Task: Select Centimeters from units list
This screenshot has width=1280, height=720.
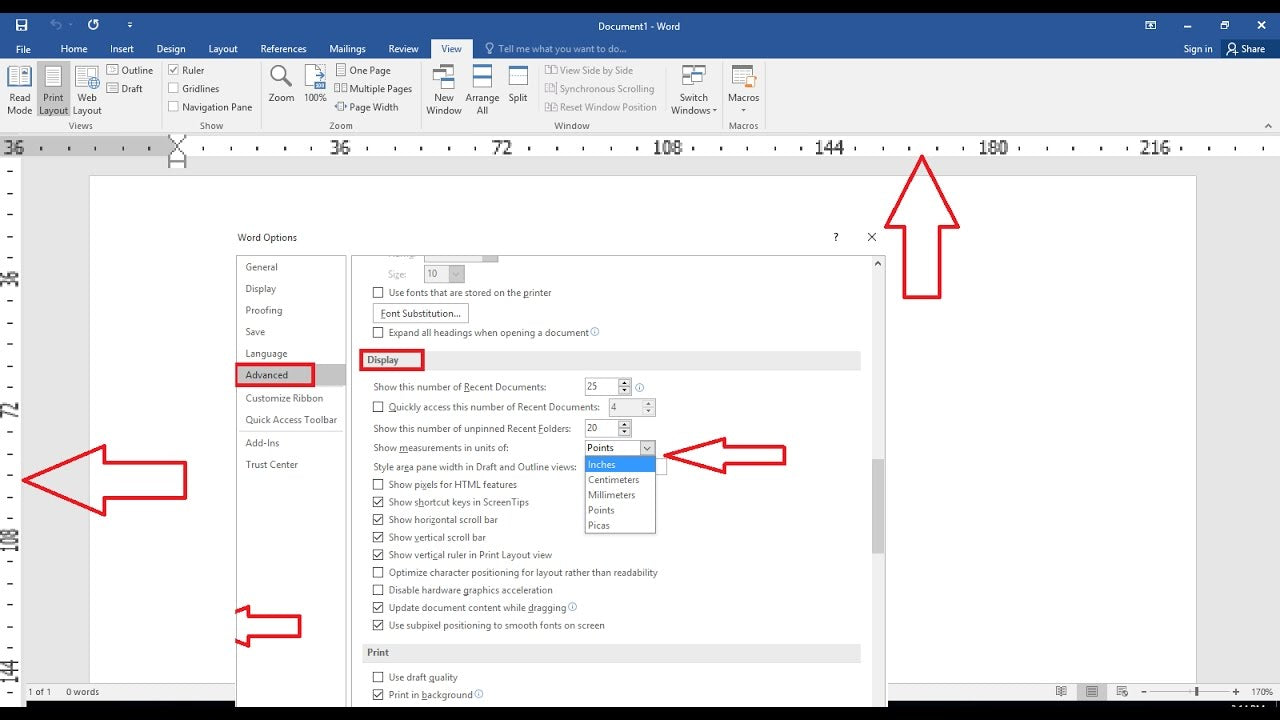Action: [620, 480]
